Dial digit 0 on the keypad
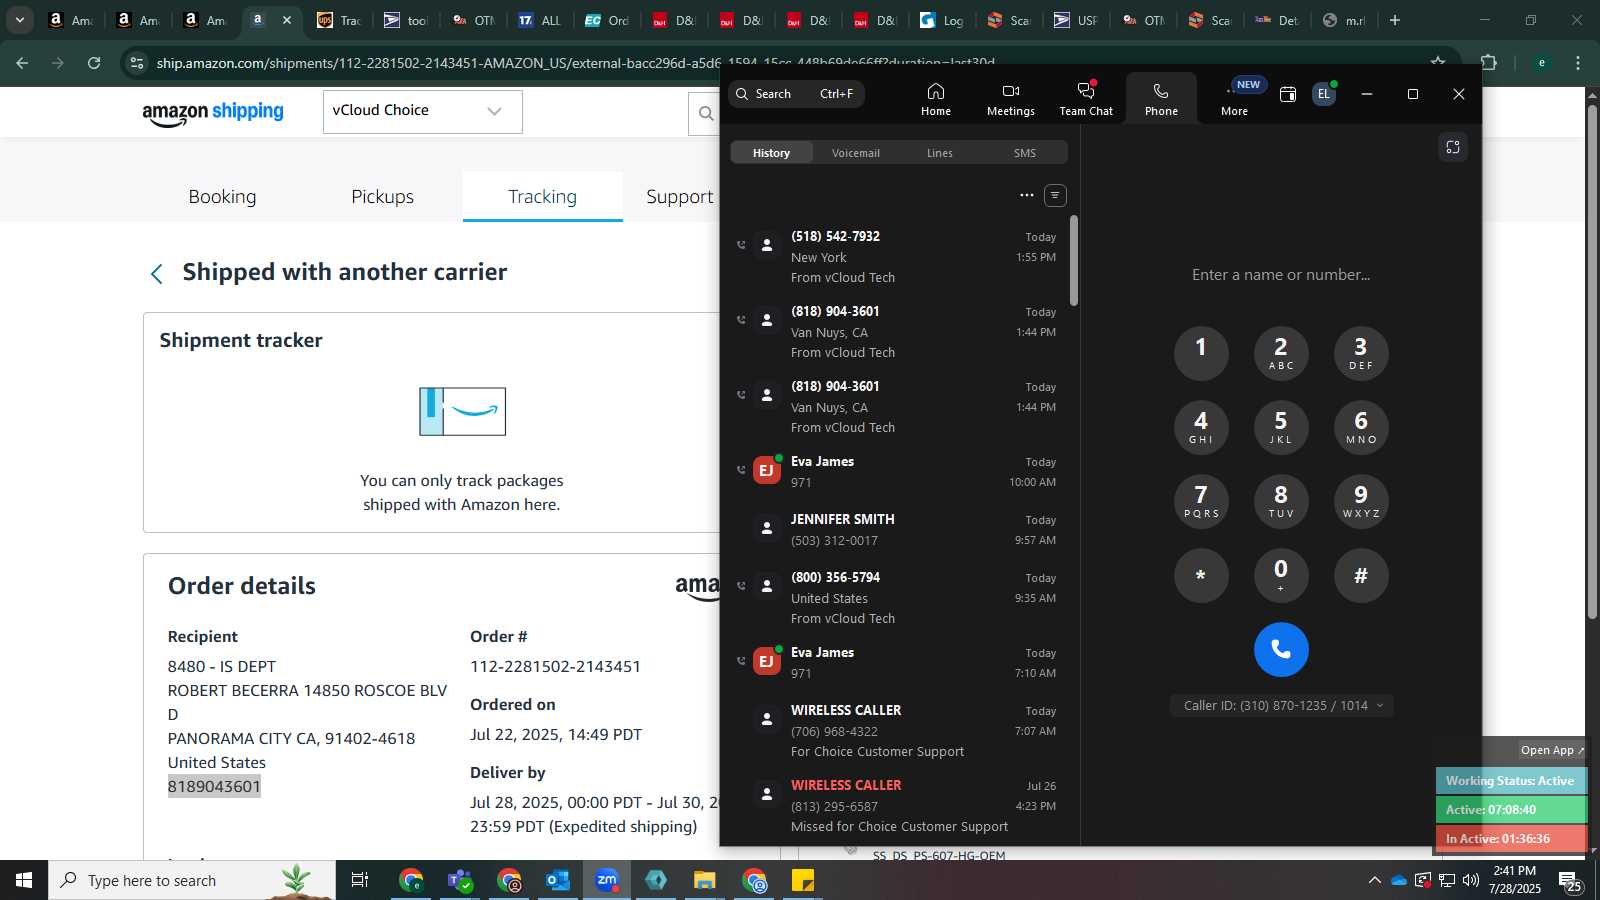 click(1281, 575)
